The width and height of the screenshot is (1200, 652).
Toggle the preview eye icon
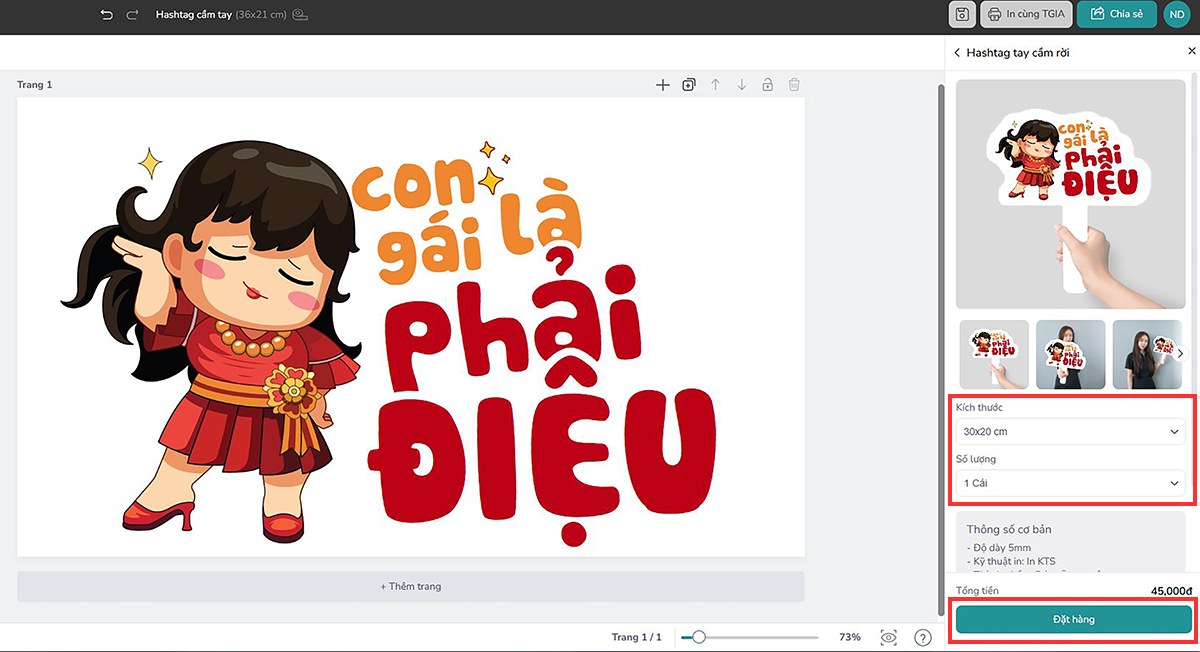tap(888, 637)
